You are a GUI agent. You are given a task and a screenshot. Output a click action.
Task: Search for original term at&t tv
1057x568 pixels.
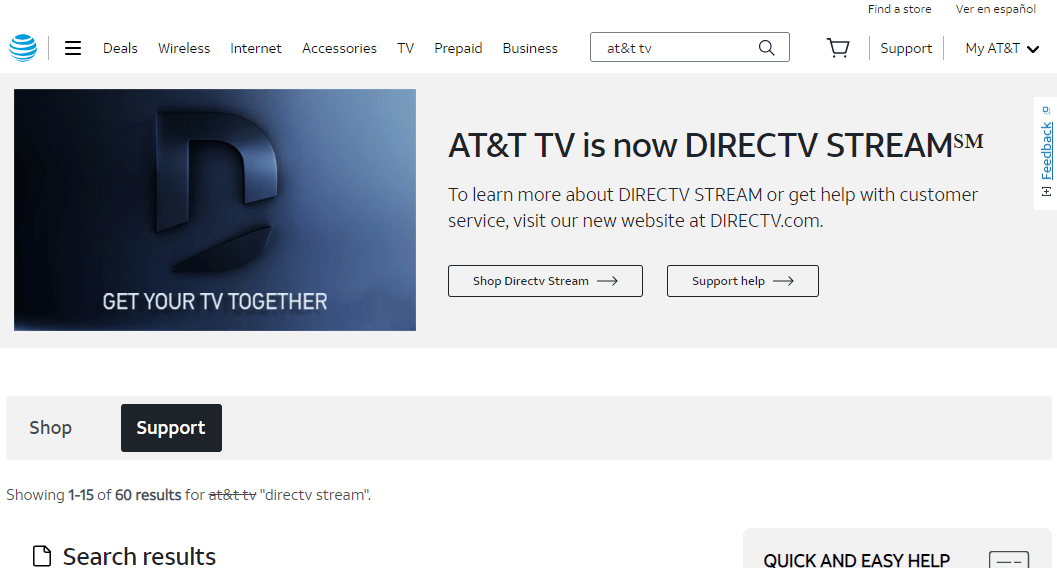233,495
